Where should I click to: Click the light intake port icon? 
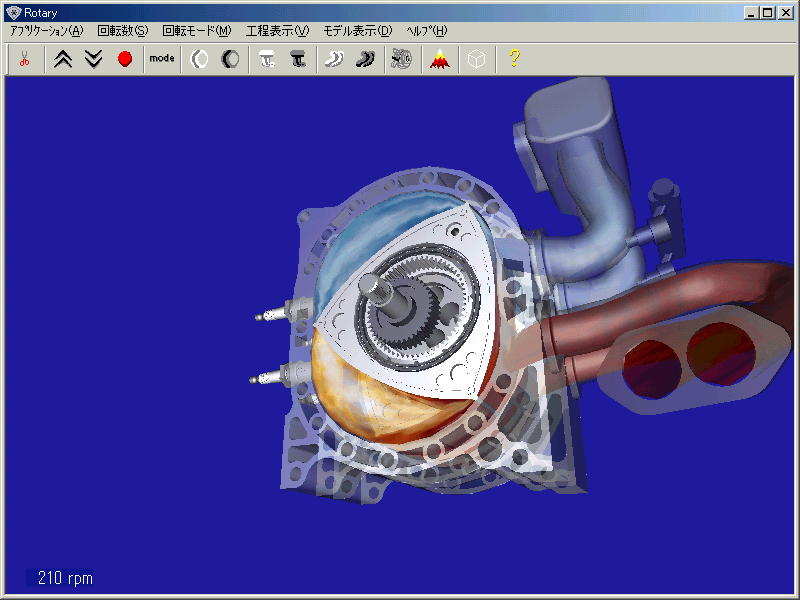click(x=267, y=59)
